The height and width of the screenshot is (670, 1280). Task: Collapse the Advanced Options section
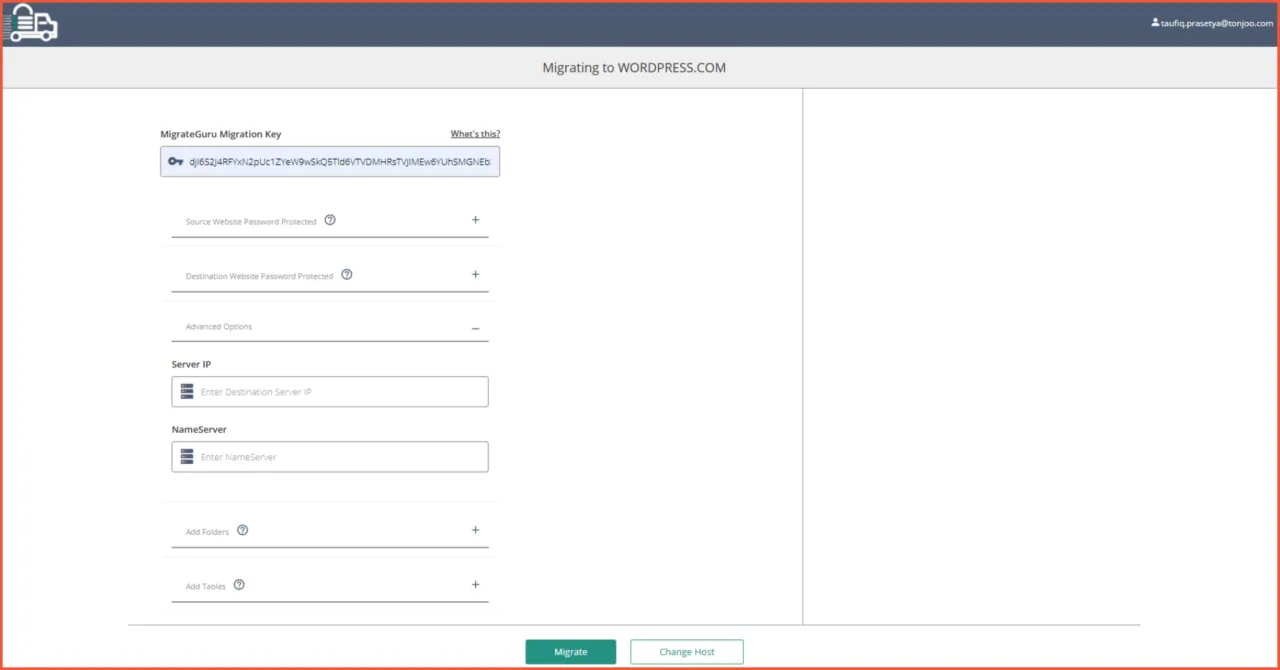(475, 328)
